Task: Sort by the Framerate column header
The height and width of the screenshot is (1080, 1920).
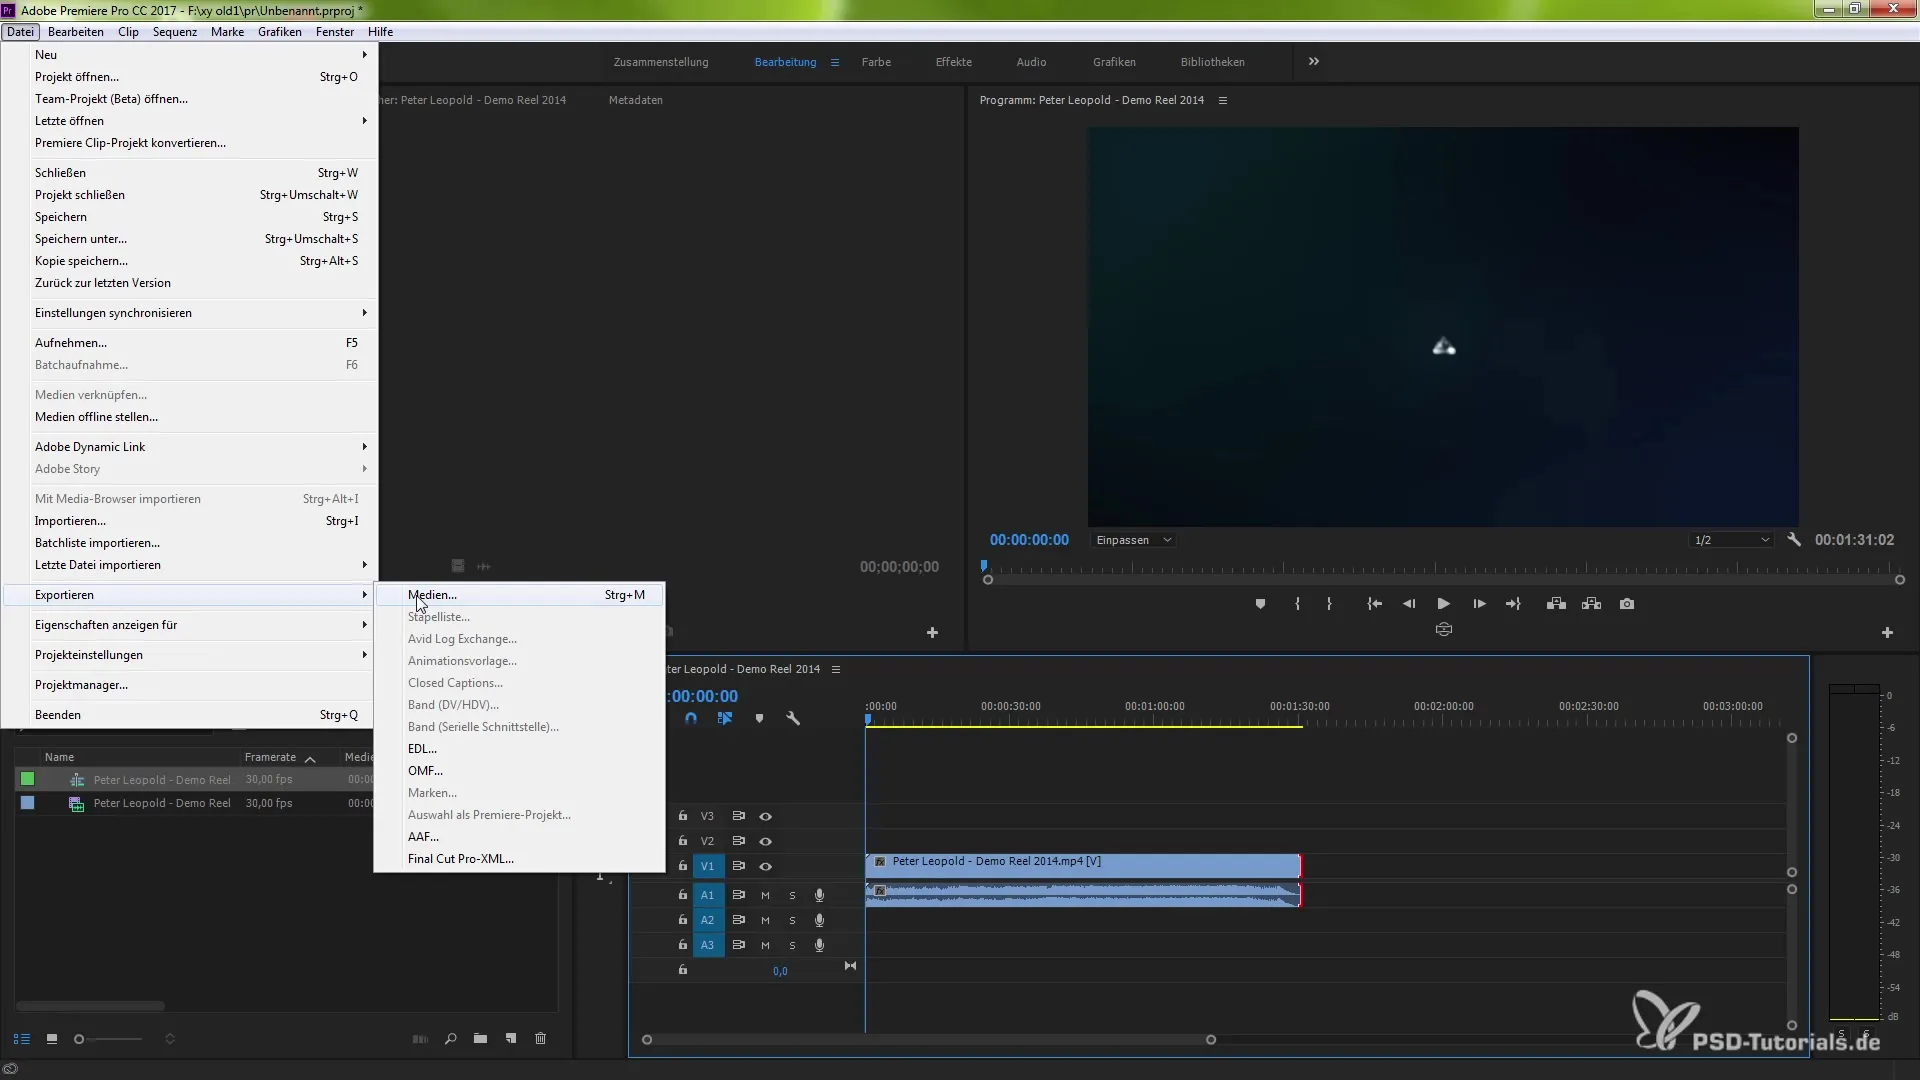Action: pyautogui.click(x=270, y=757)
